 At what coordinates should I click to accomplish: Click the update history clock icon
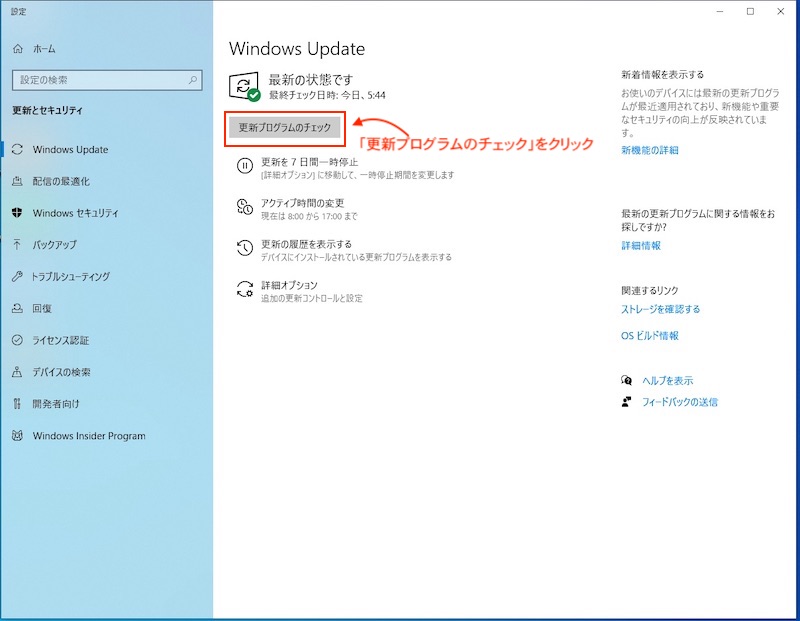pos(245,248)
